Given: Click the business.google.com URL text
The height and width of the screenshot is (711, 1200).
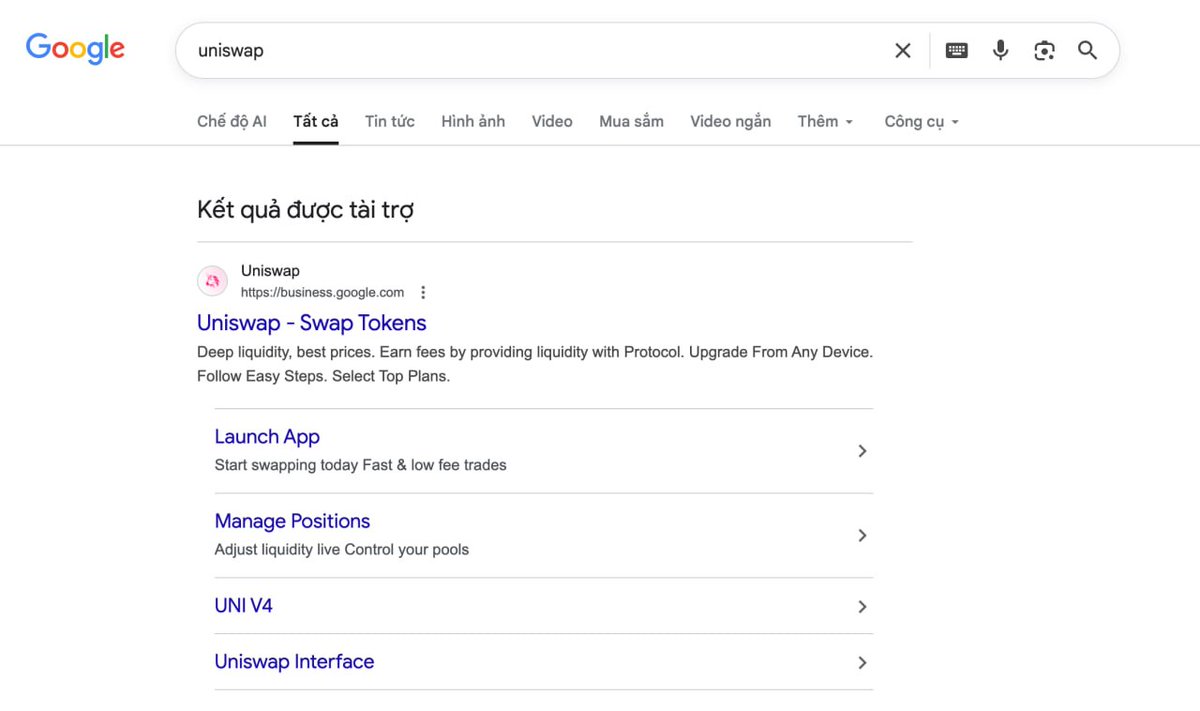Looking at the screenshot, I should [x=322, y=293].
